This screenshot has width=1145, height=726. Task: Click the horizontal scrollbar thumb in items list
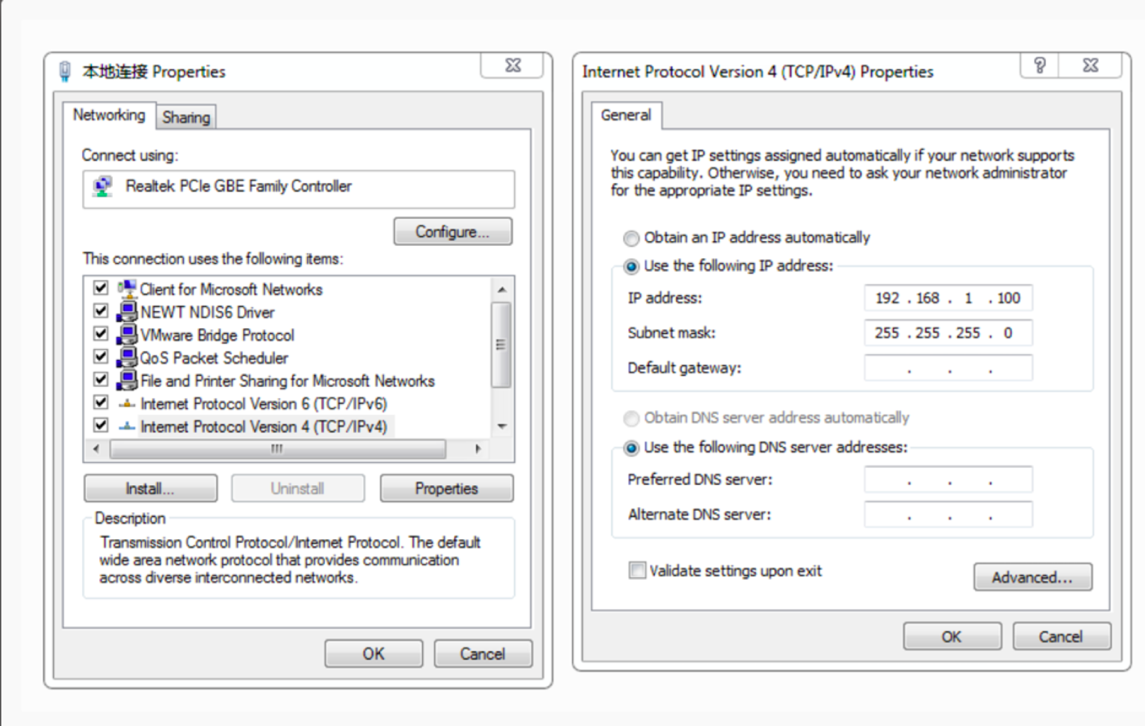click(277, 448)
